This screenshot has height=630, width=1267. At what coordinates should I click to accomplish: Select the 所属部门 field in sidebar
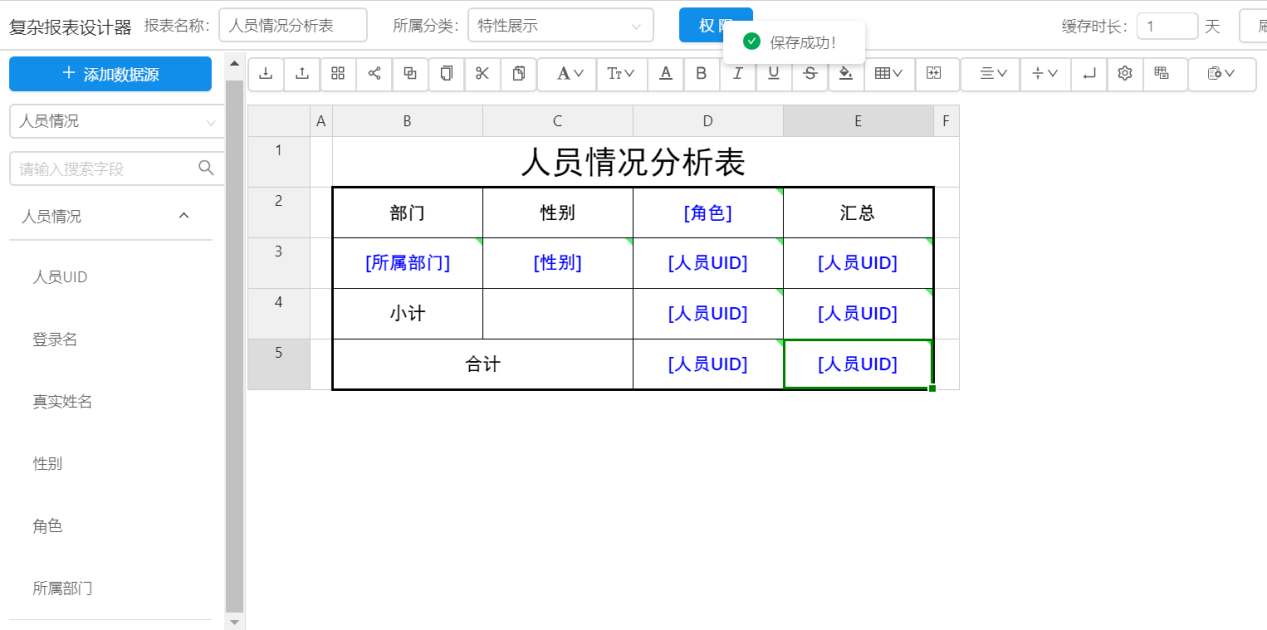tap(63, 588)
